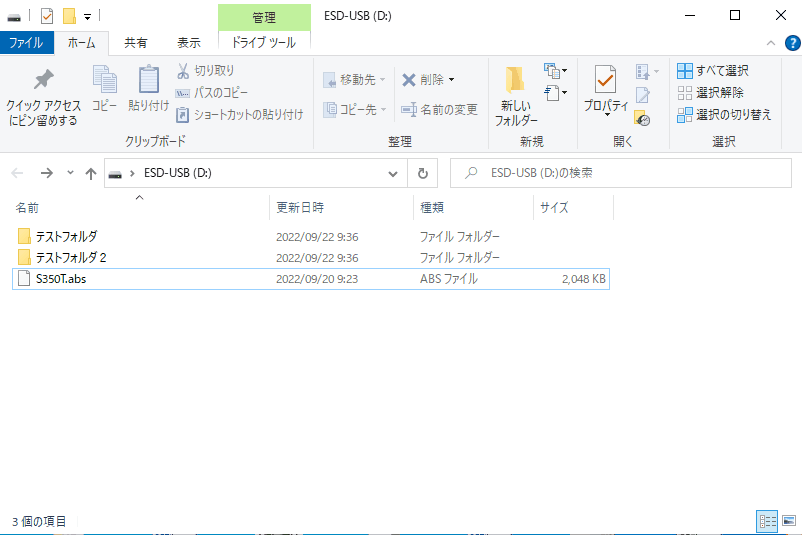Image resolution: width=802 pixels, height=535 pixels.
Task: Click the ABS ファイル type cell
Action: (449, 279)
